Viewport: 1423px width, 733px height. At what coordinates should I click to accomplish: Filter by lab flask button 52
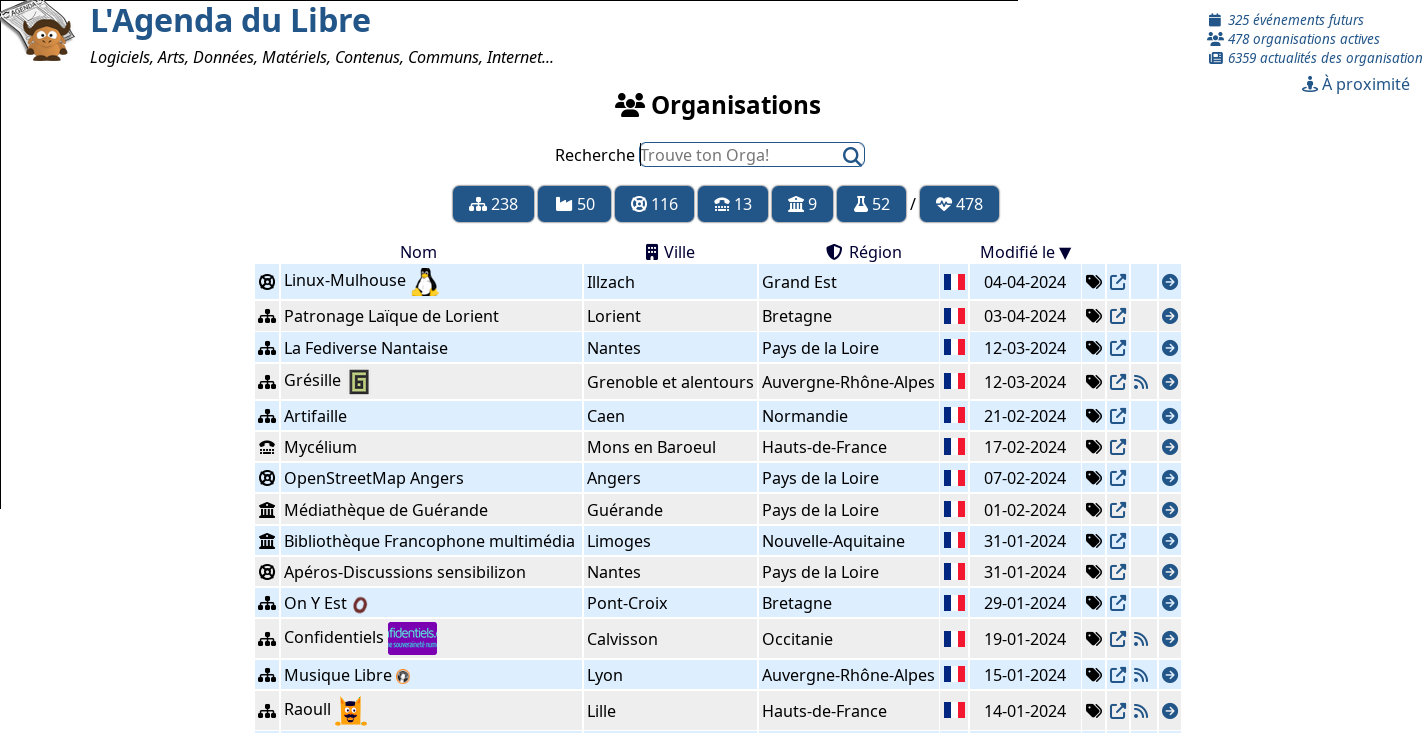tap(871, 204)
